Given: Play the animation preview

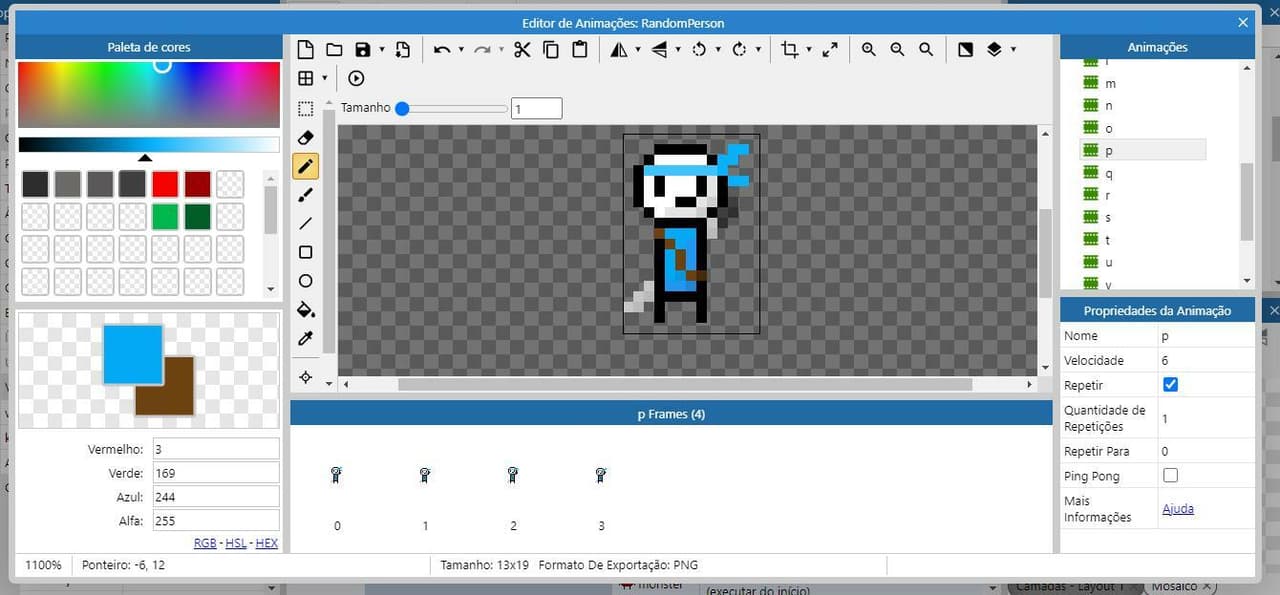Looking at the screenshot, I should click(356, 78).
